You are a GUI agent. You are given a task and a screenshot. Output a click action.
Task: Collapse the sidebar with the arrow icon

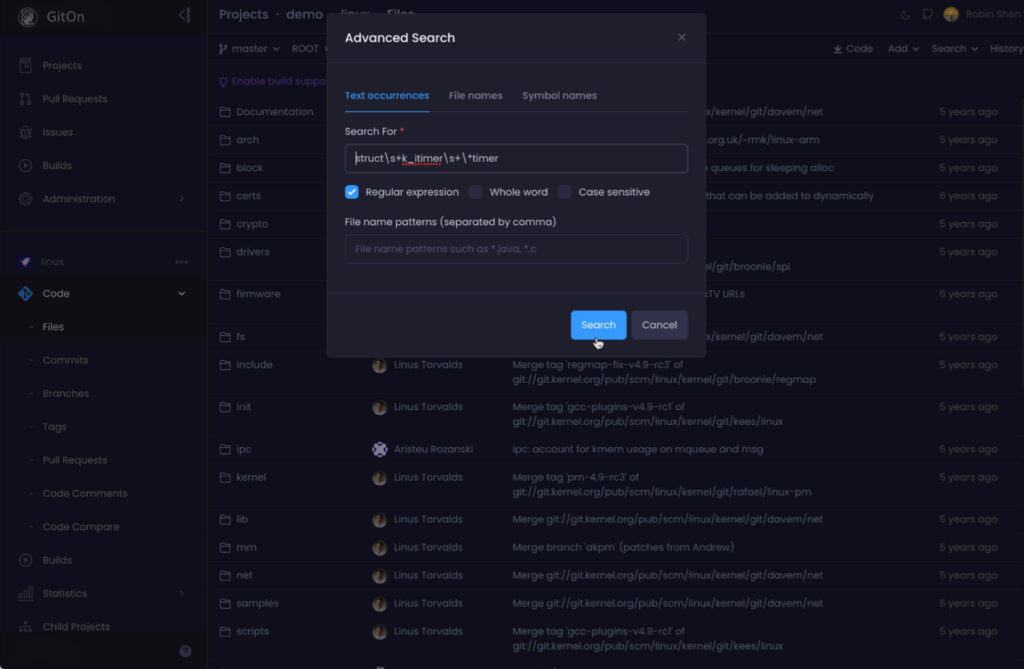(x=184, y=15)
